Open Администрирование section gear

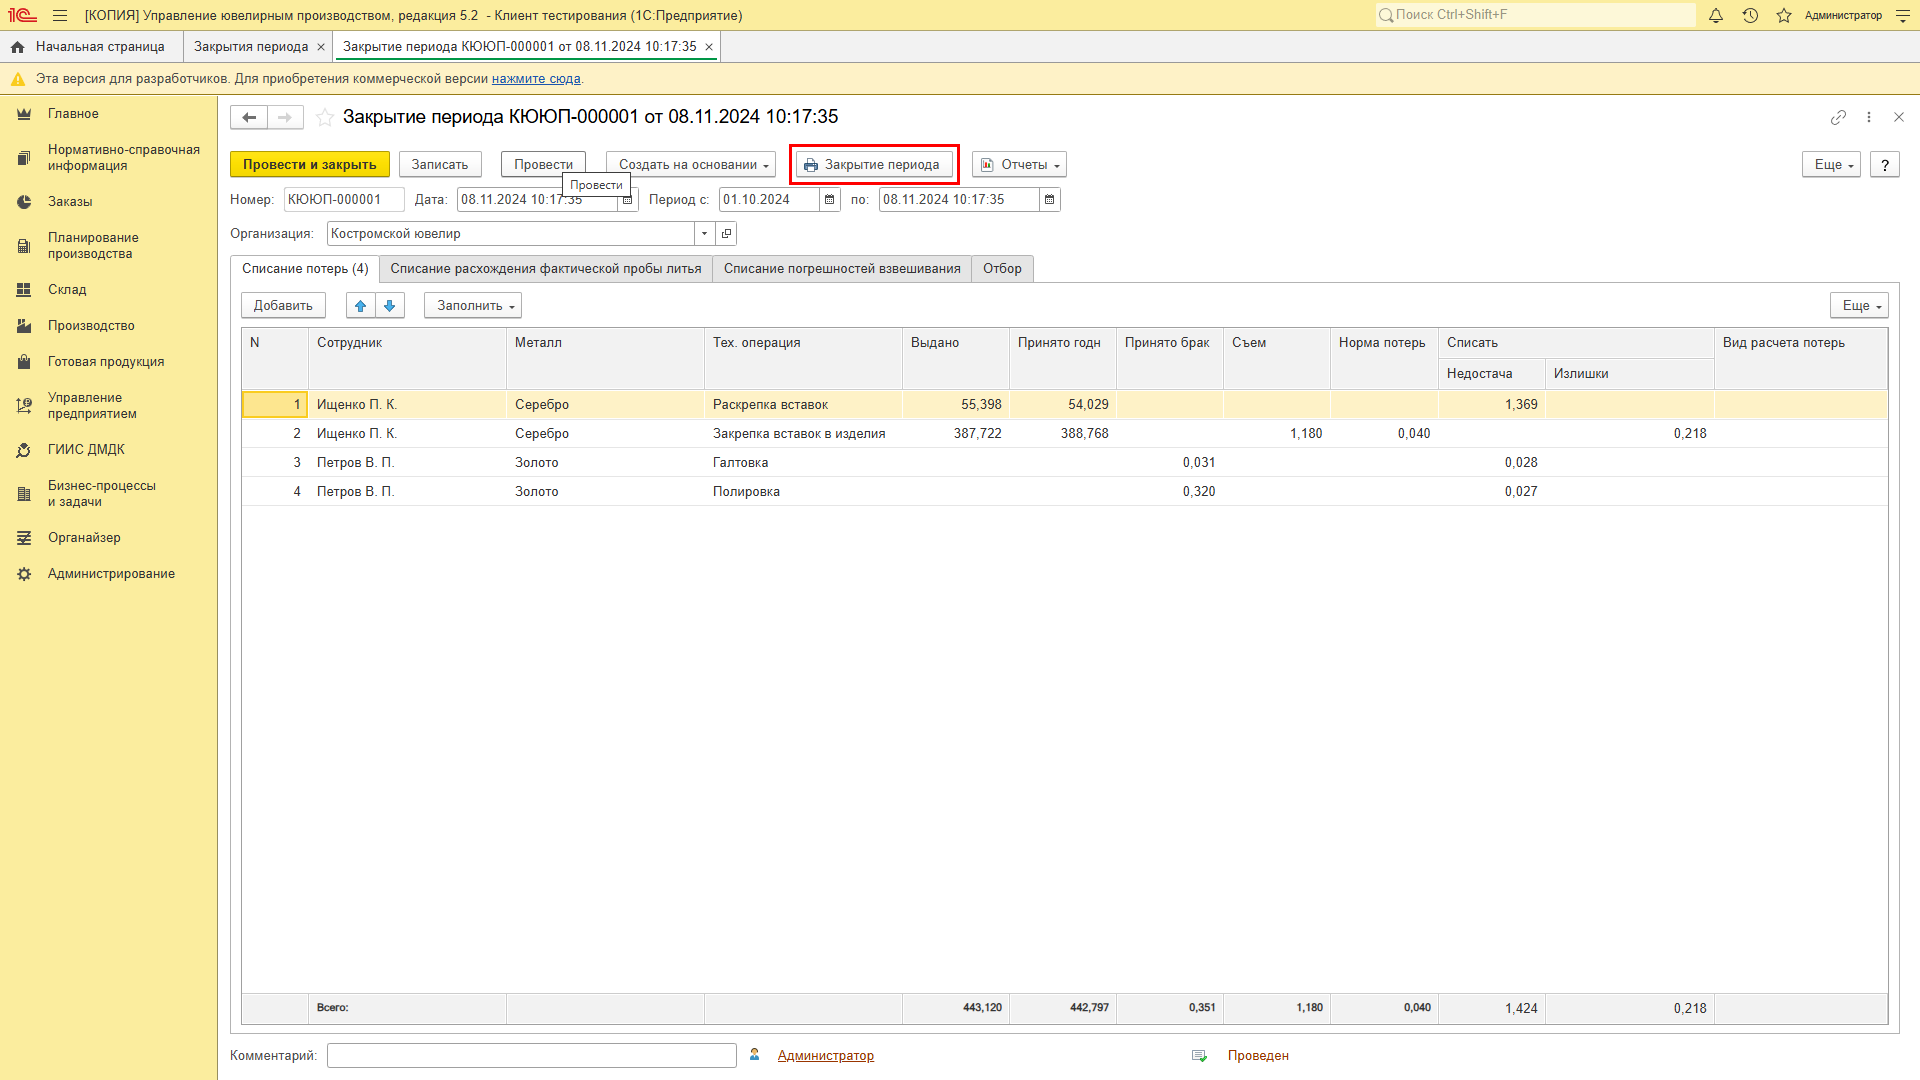pyautogui.click(x=24, y=574)
